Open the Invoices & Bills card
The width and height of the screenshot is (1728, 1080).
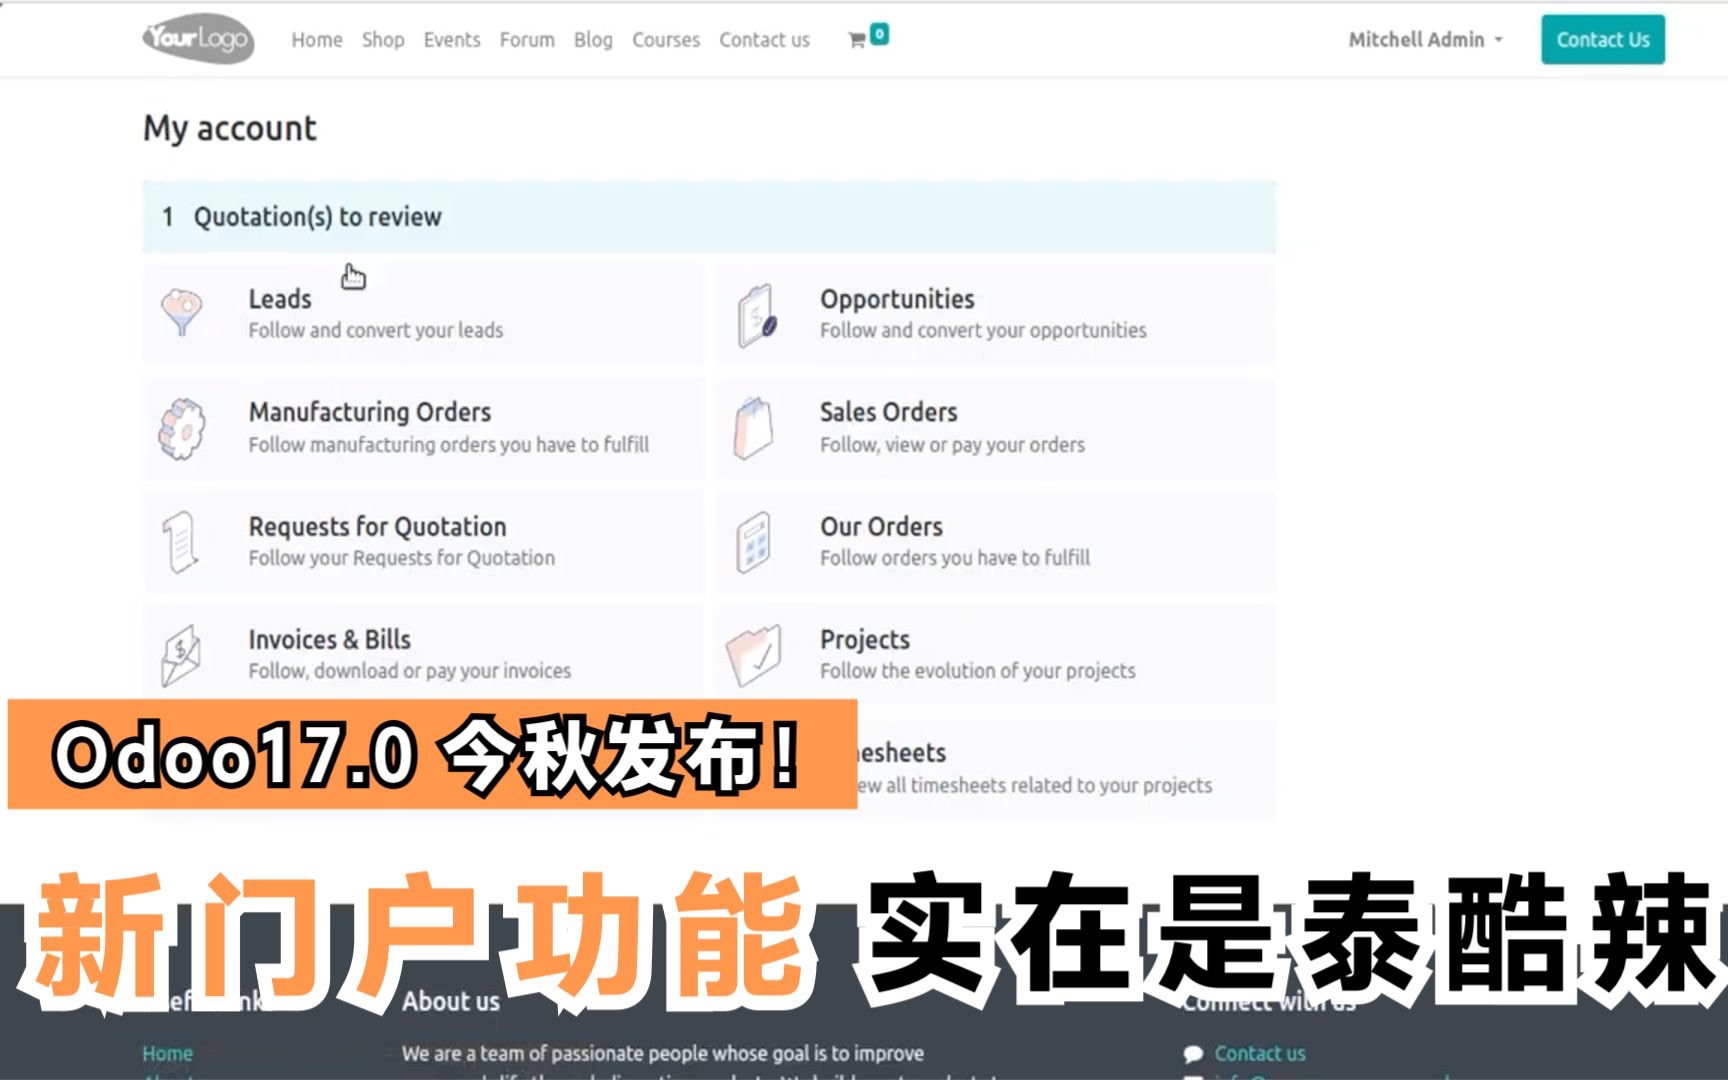click(423, 655)
